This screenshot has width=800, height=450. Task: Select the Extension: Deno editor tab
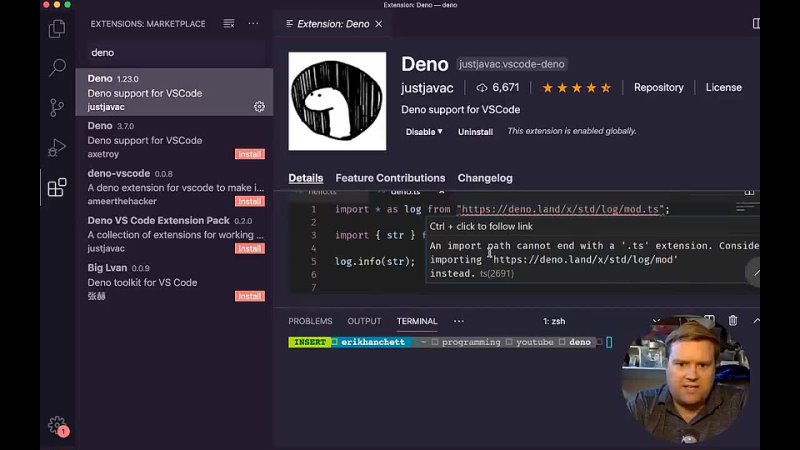point(333,24)
